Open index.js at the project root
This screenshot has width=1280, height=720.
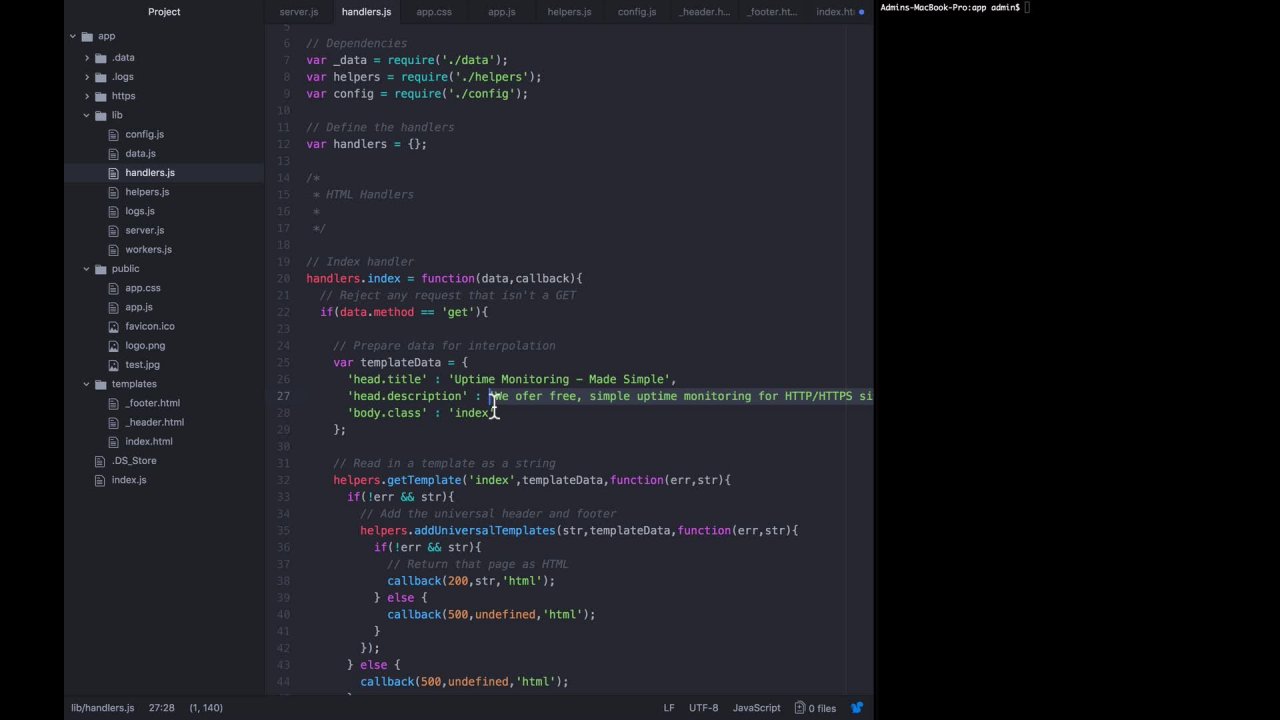tap(129, 480)
